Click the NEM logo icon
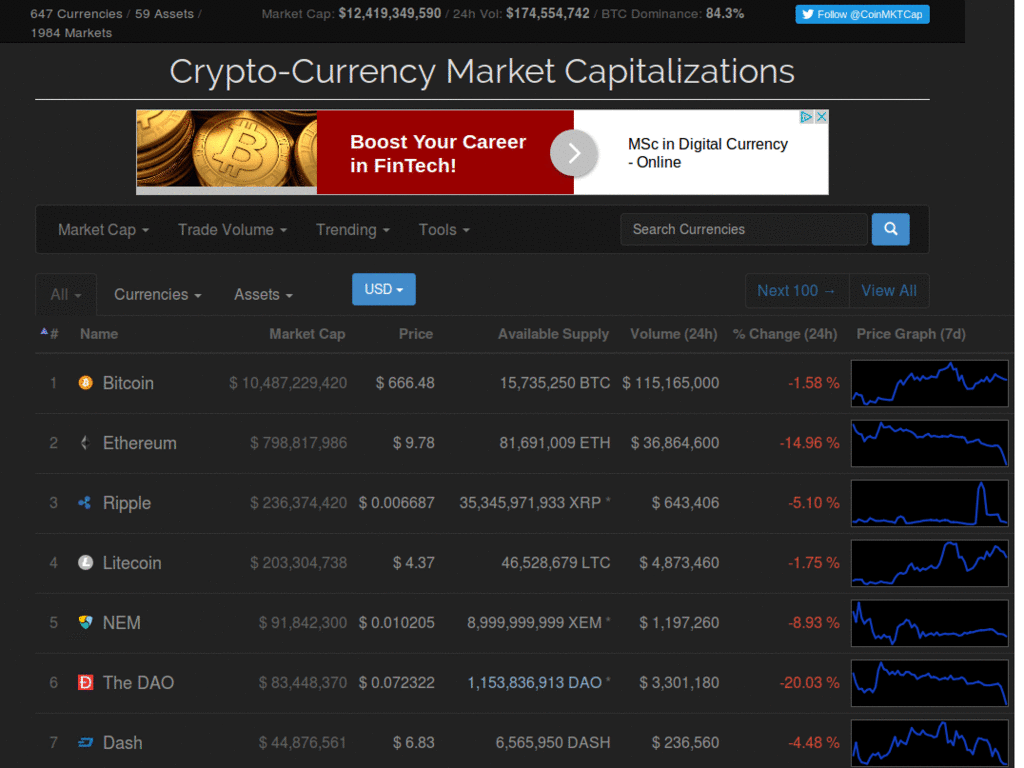Viewport: 1024px width, 768px height. tap(86, 622)
